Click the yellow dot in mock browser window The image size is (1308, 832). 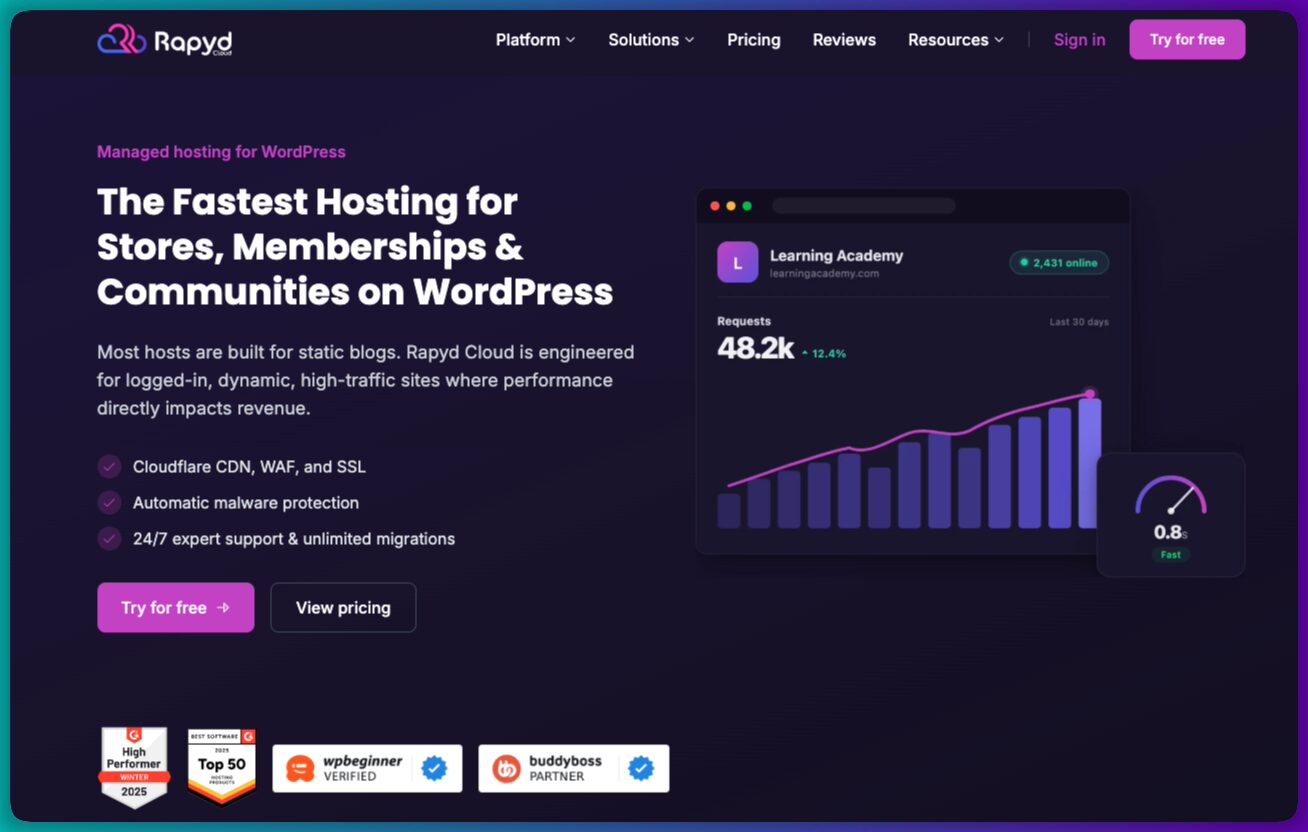coord(731,206)
